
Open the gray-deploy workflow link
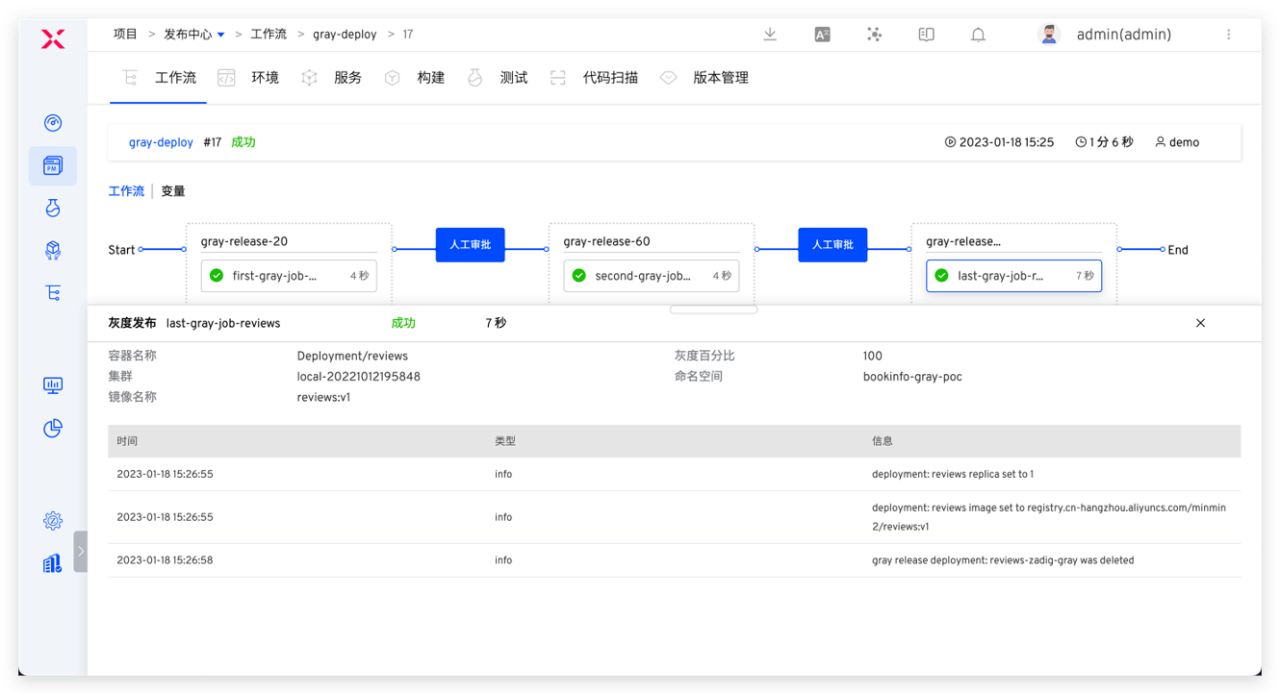(x=161, y=142)
